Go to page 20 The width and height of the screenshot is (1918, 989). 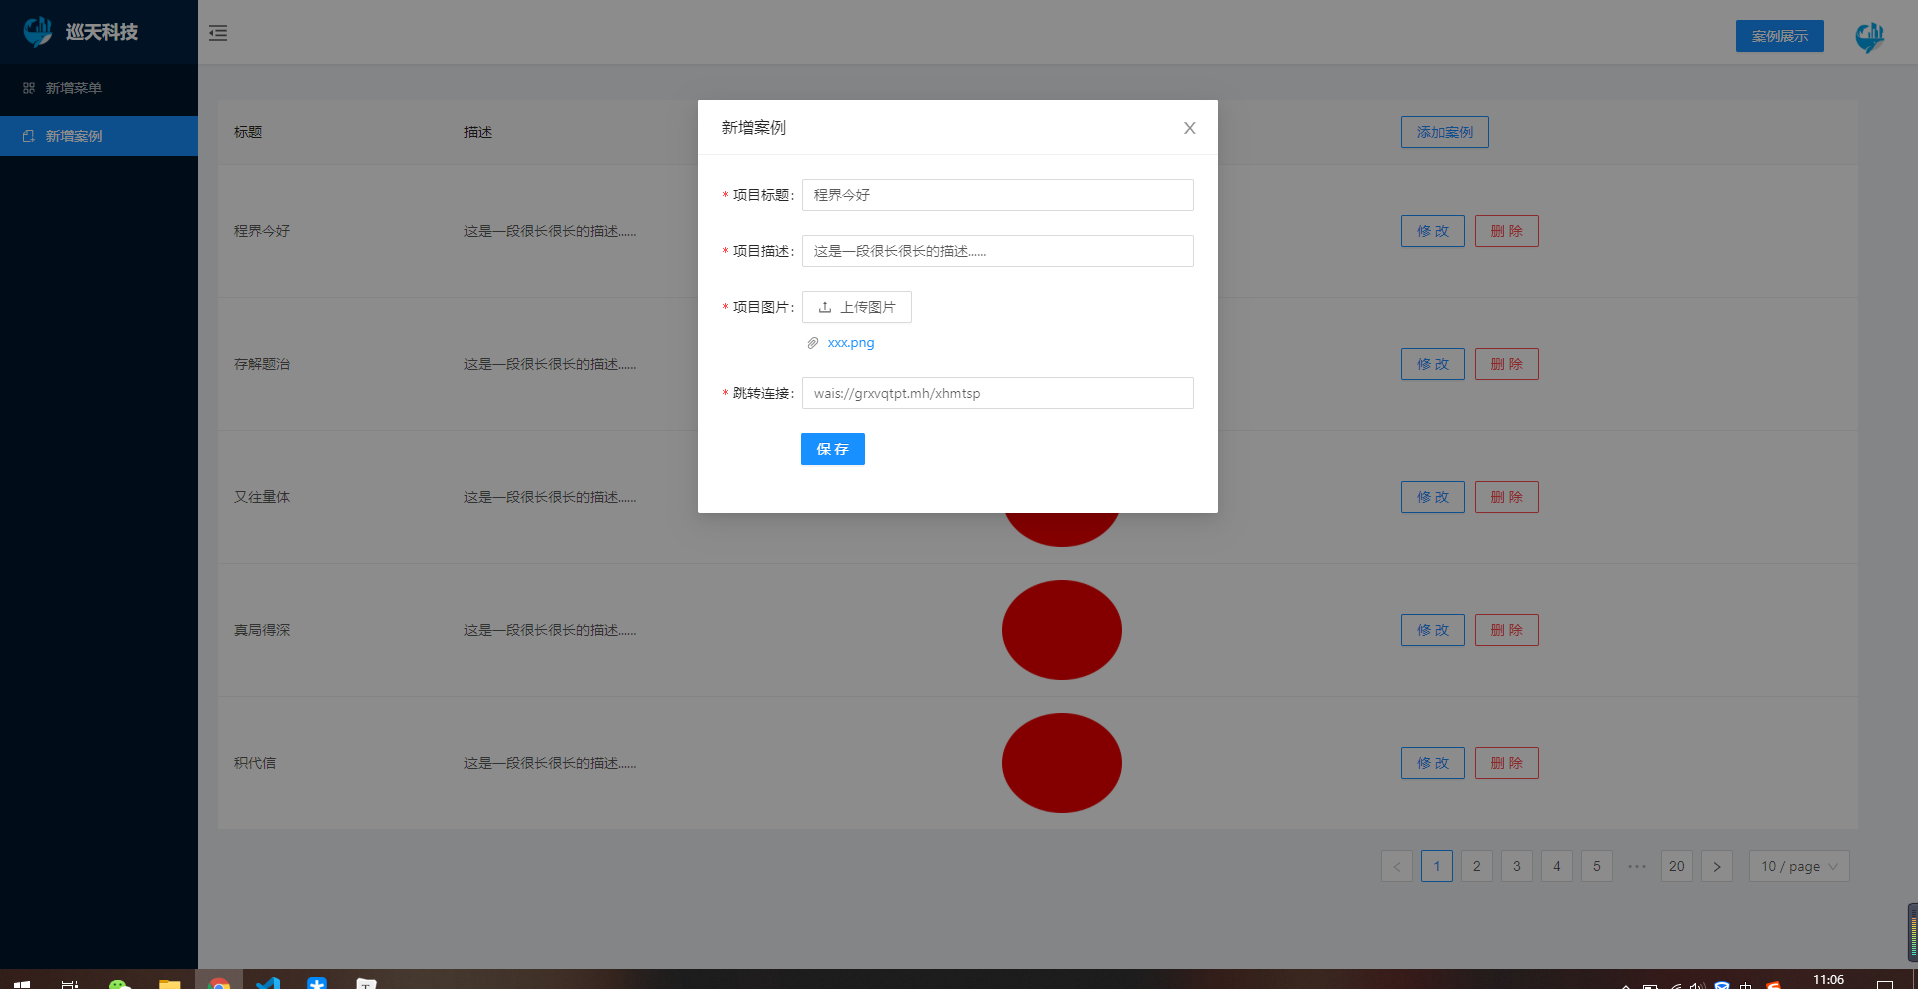(x=1677, y=866)
